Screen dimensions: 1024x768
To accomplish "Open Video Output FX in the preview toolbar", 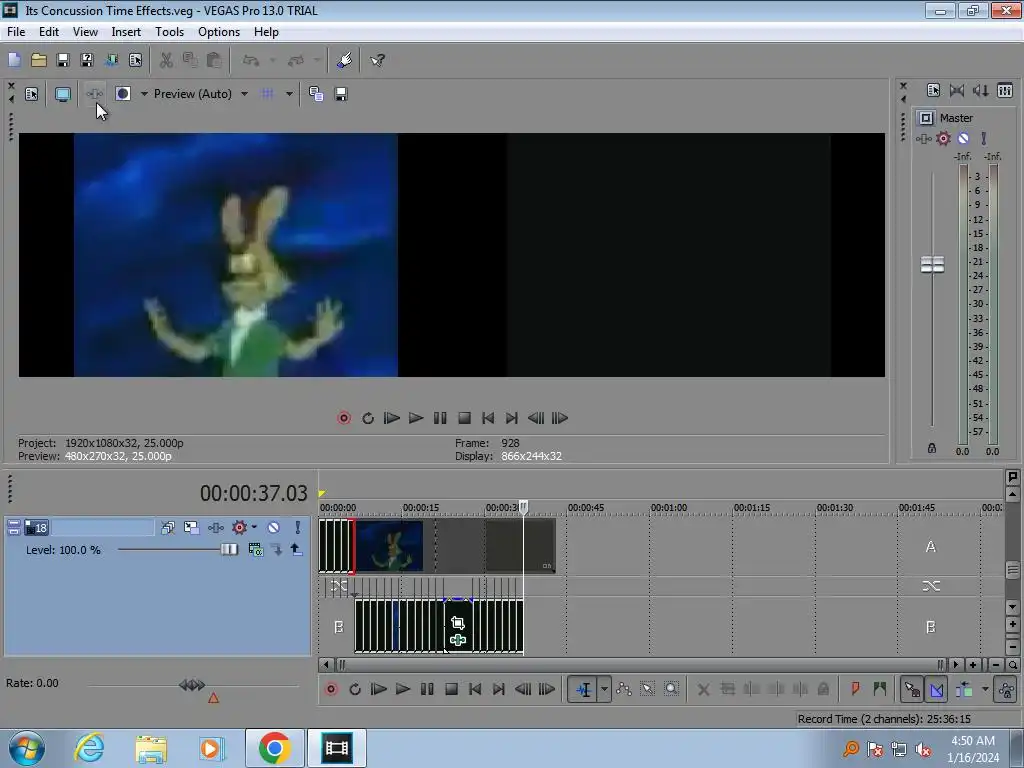I will coord(95,94).
